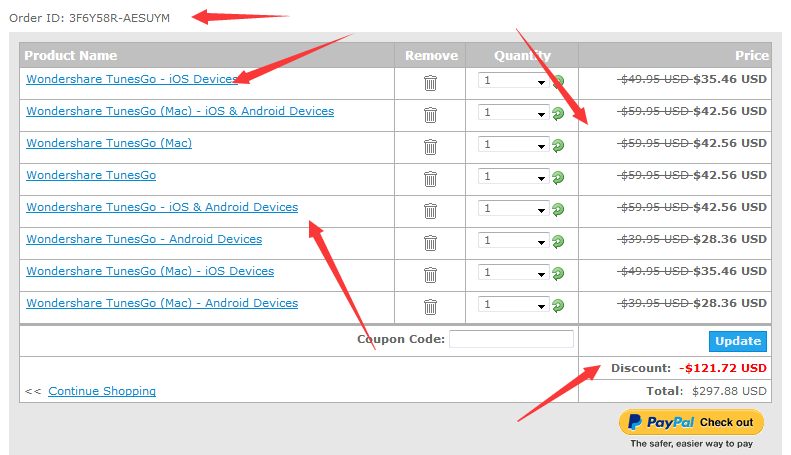Select quantity for TunesGo (Mac) - Android Devices
This screenshot has width=791, height=455.
[x=514, y=304]
